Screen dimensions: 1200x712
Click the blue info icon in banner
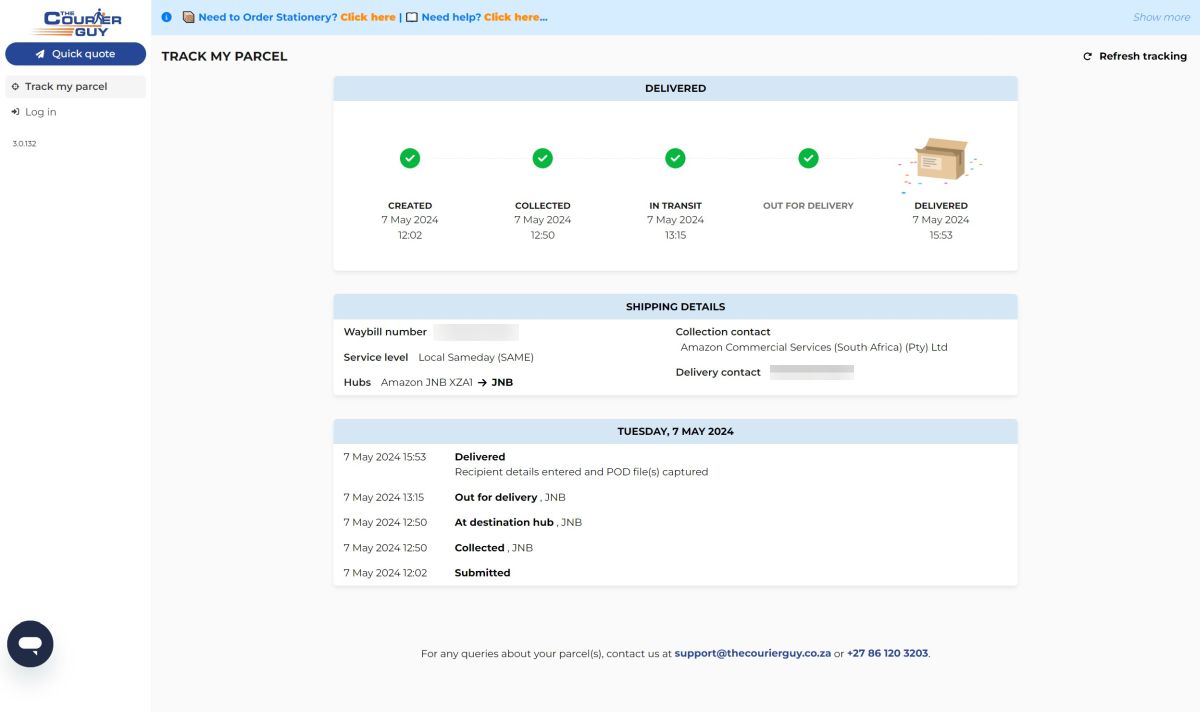click(167, 17)
